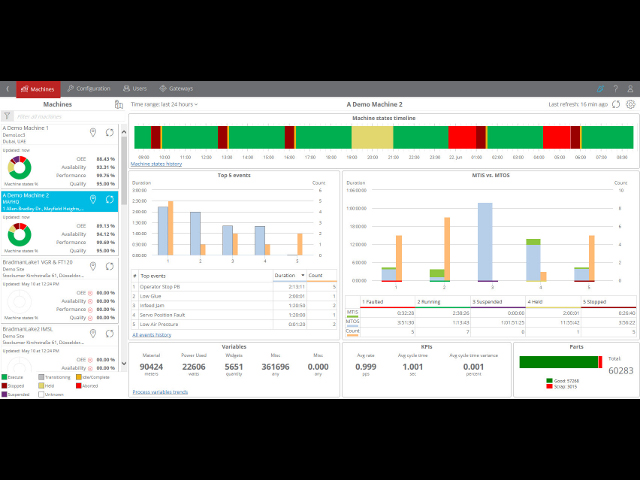Open the Machine states history link

(x=157, y=164)
